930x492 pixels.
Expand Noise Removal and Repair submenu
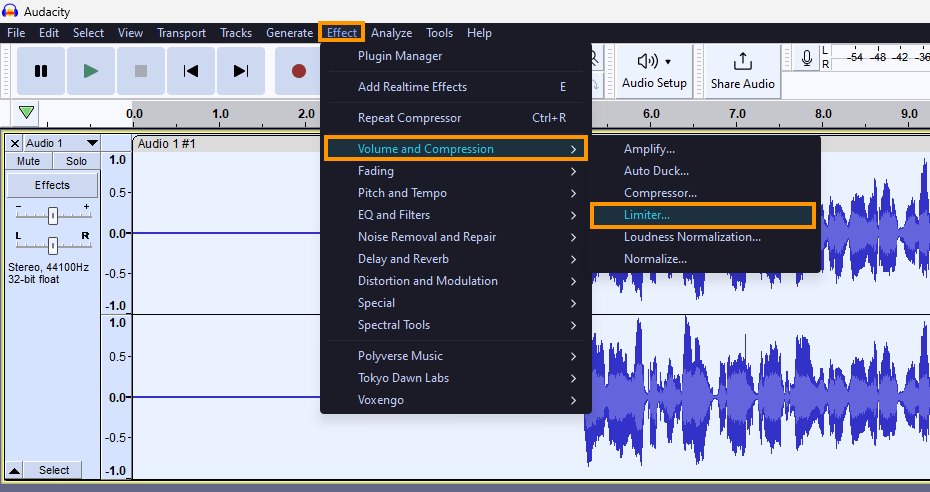(x=456, y=237)
